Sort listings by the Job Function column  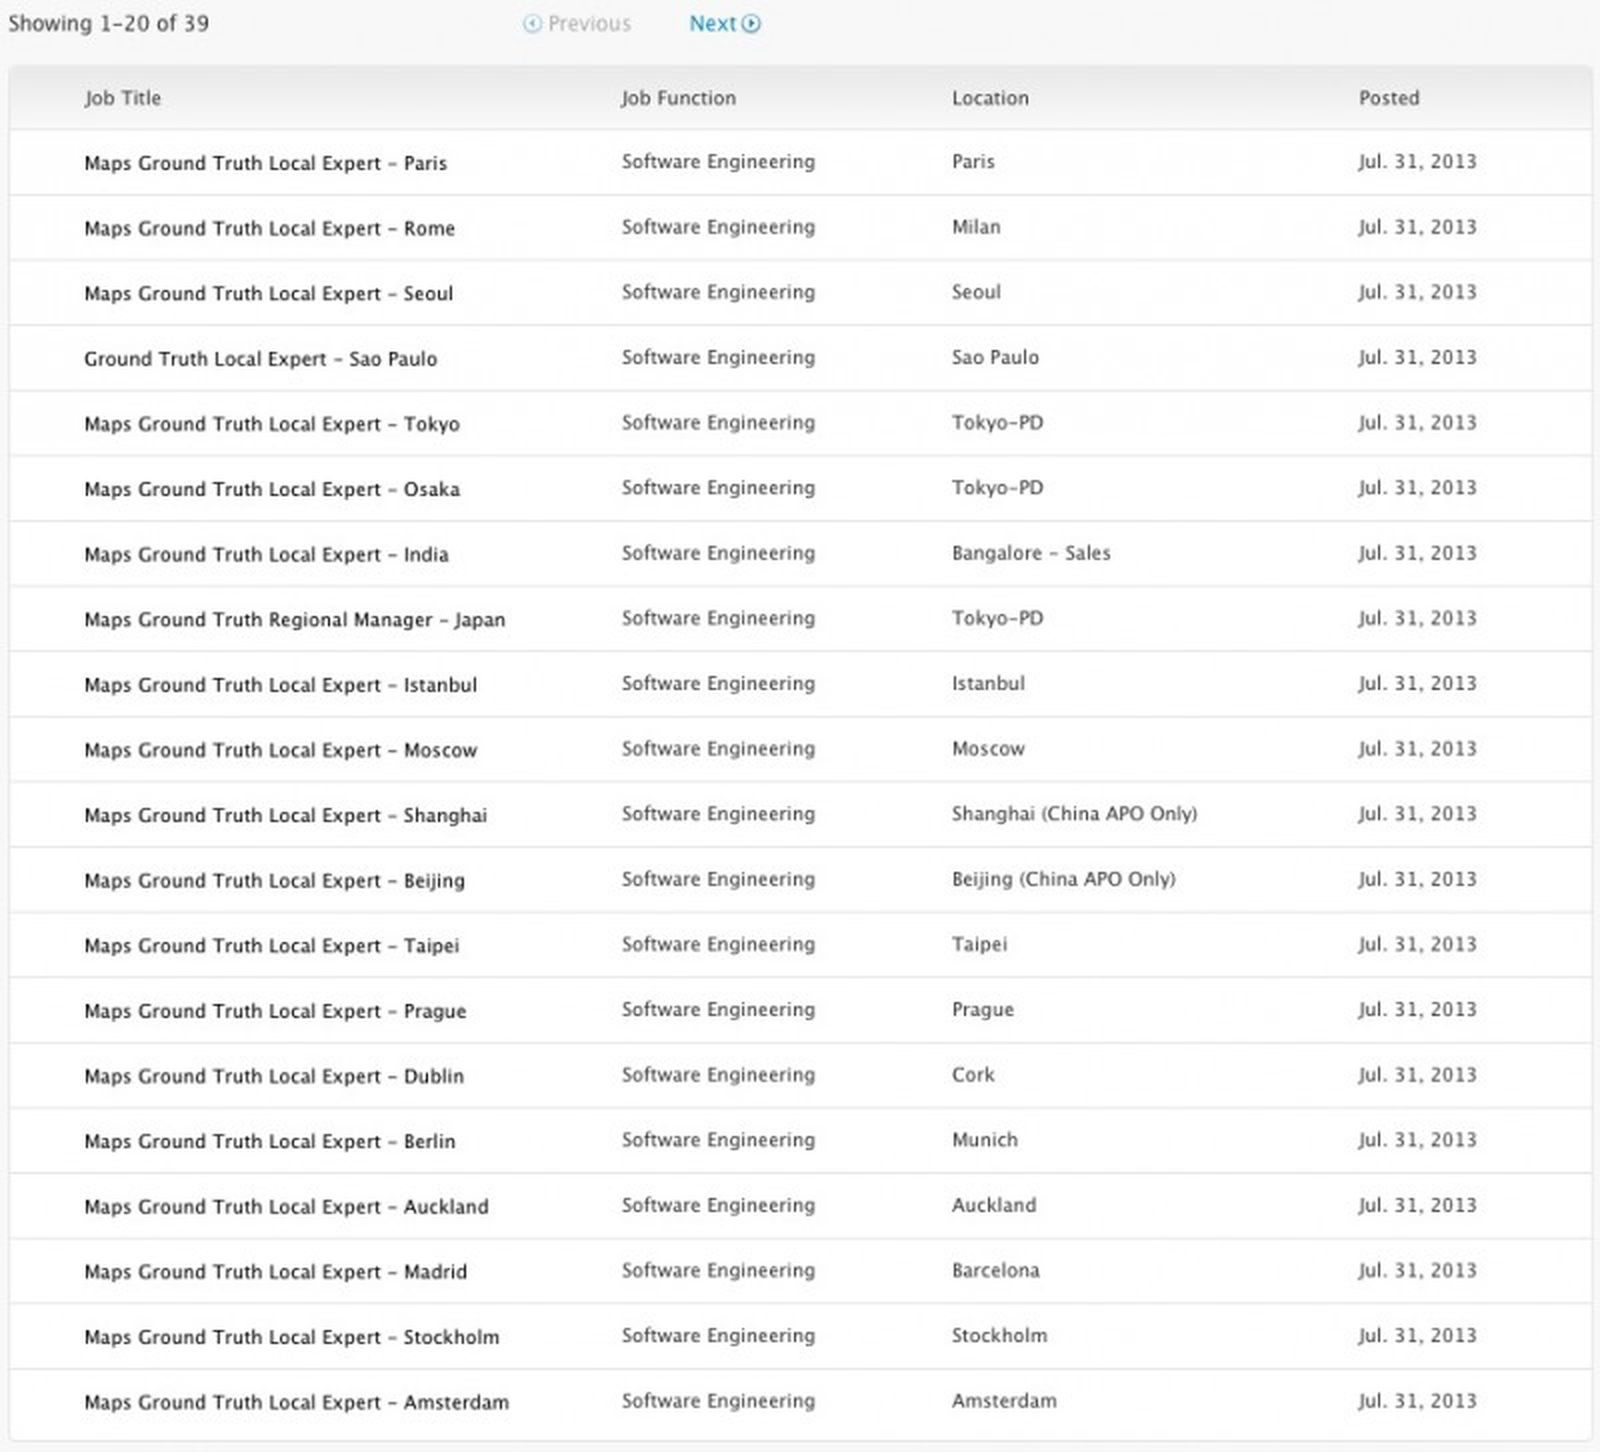(x=677, y=98)
